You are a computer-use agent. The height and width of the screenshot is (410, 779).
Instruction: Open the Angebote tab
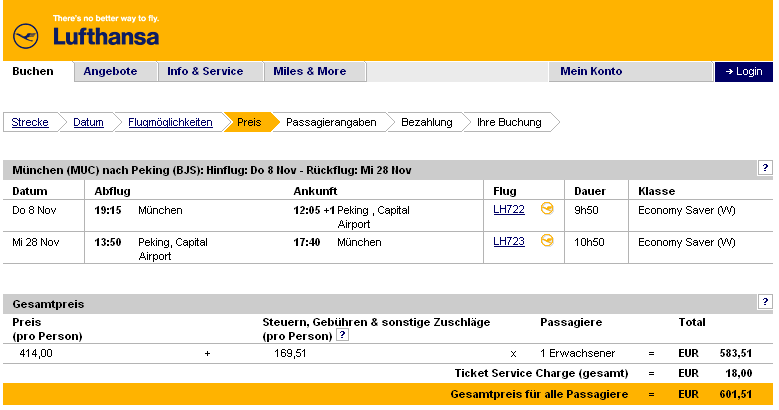click(x=111, y=71)
